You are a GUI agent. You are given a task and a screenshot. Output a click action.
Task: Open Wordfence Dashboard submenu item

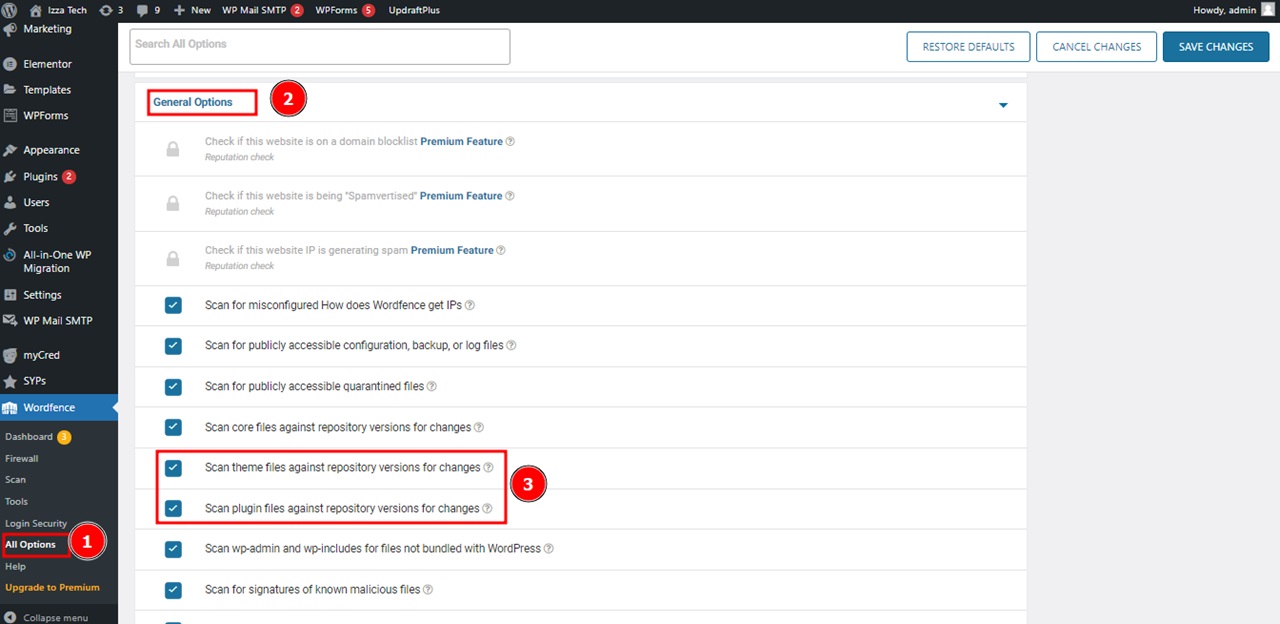tap(29, 437)
